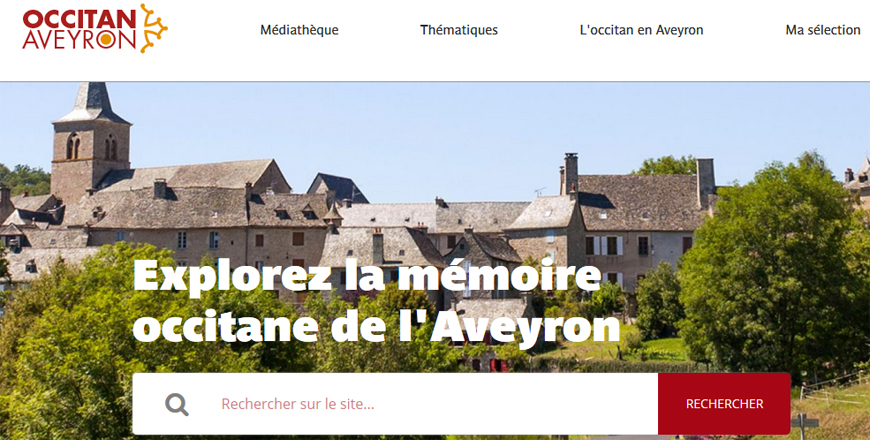Click the red RECHERCHER button
Screen dimensions: 870x440
coord(724,403)
